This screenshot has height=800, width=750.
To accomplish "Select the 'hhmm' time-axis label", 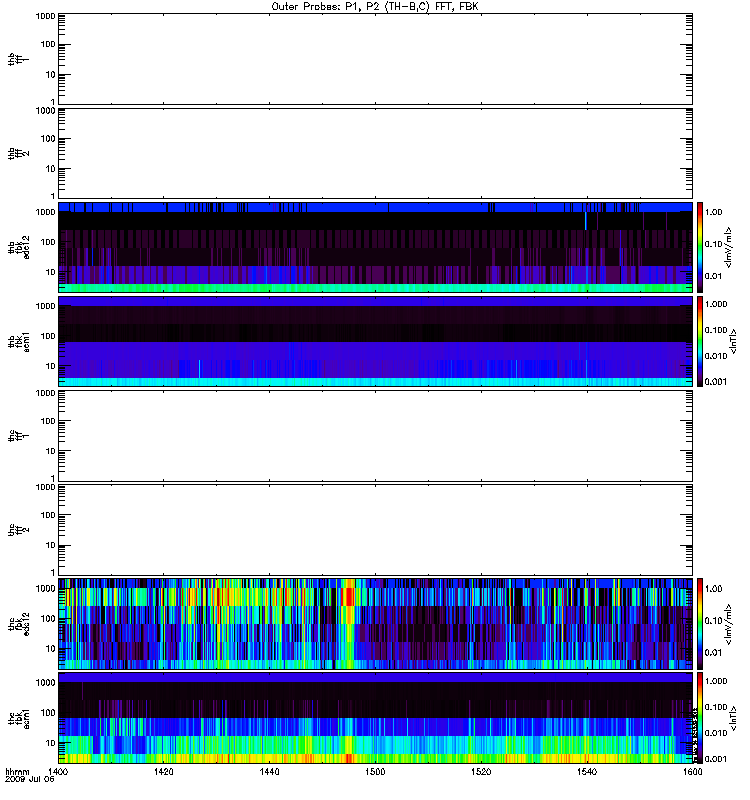I will 17,771.
